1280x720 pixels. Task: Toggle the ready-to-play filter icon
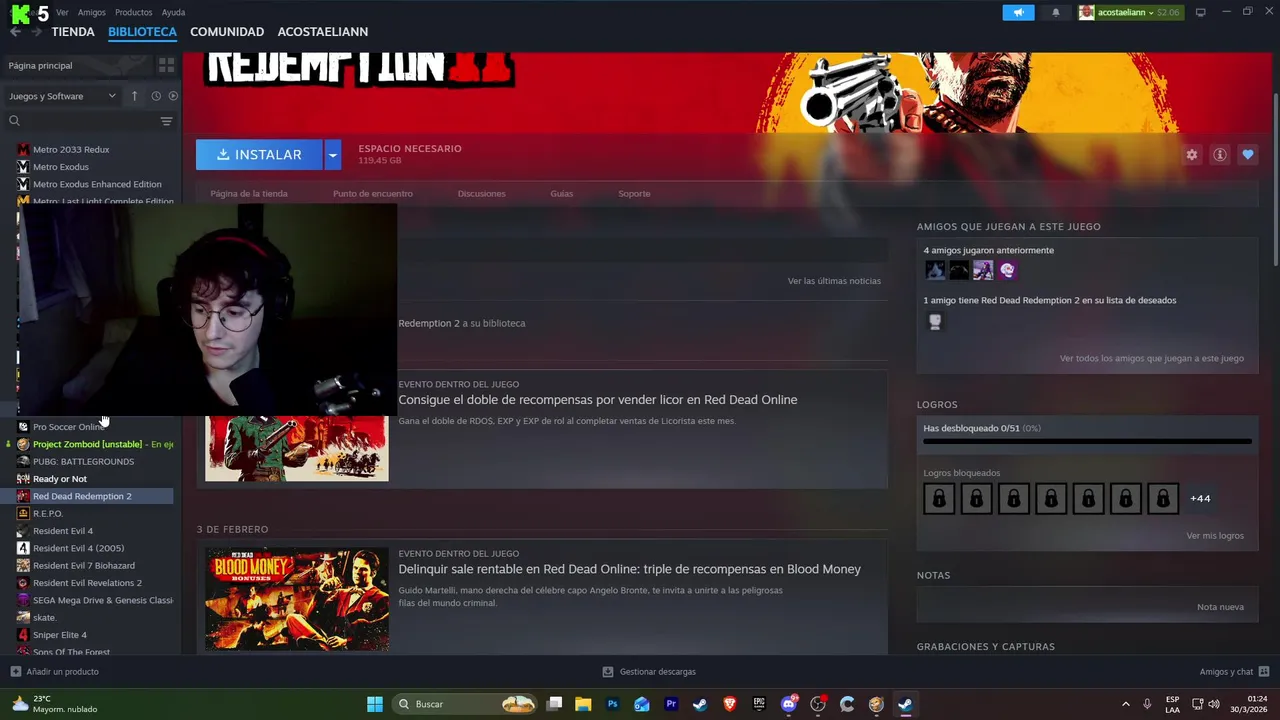click(x=173, y=96)
